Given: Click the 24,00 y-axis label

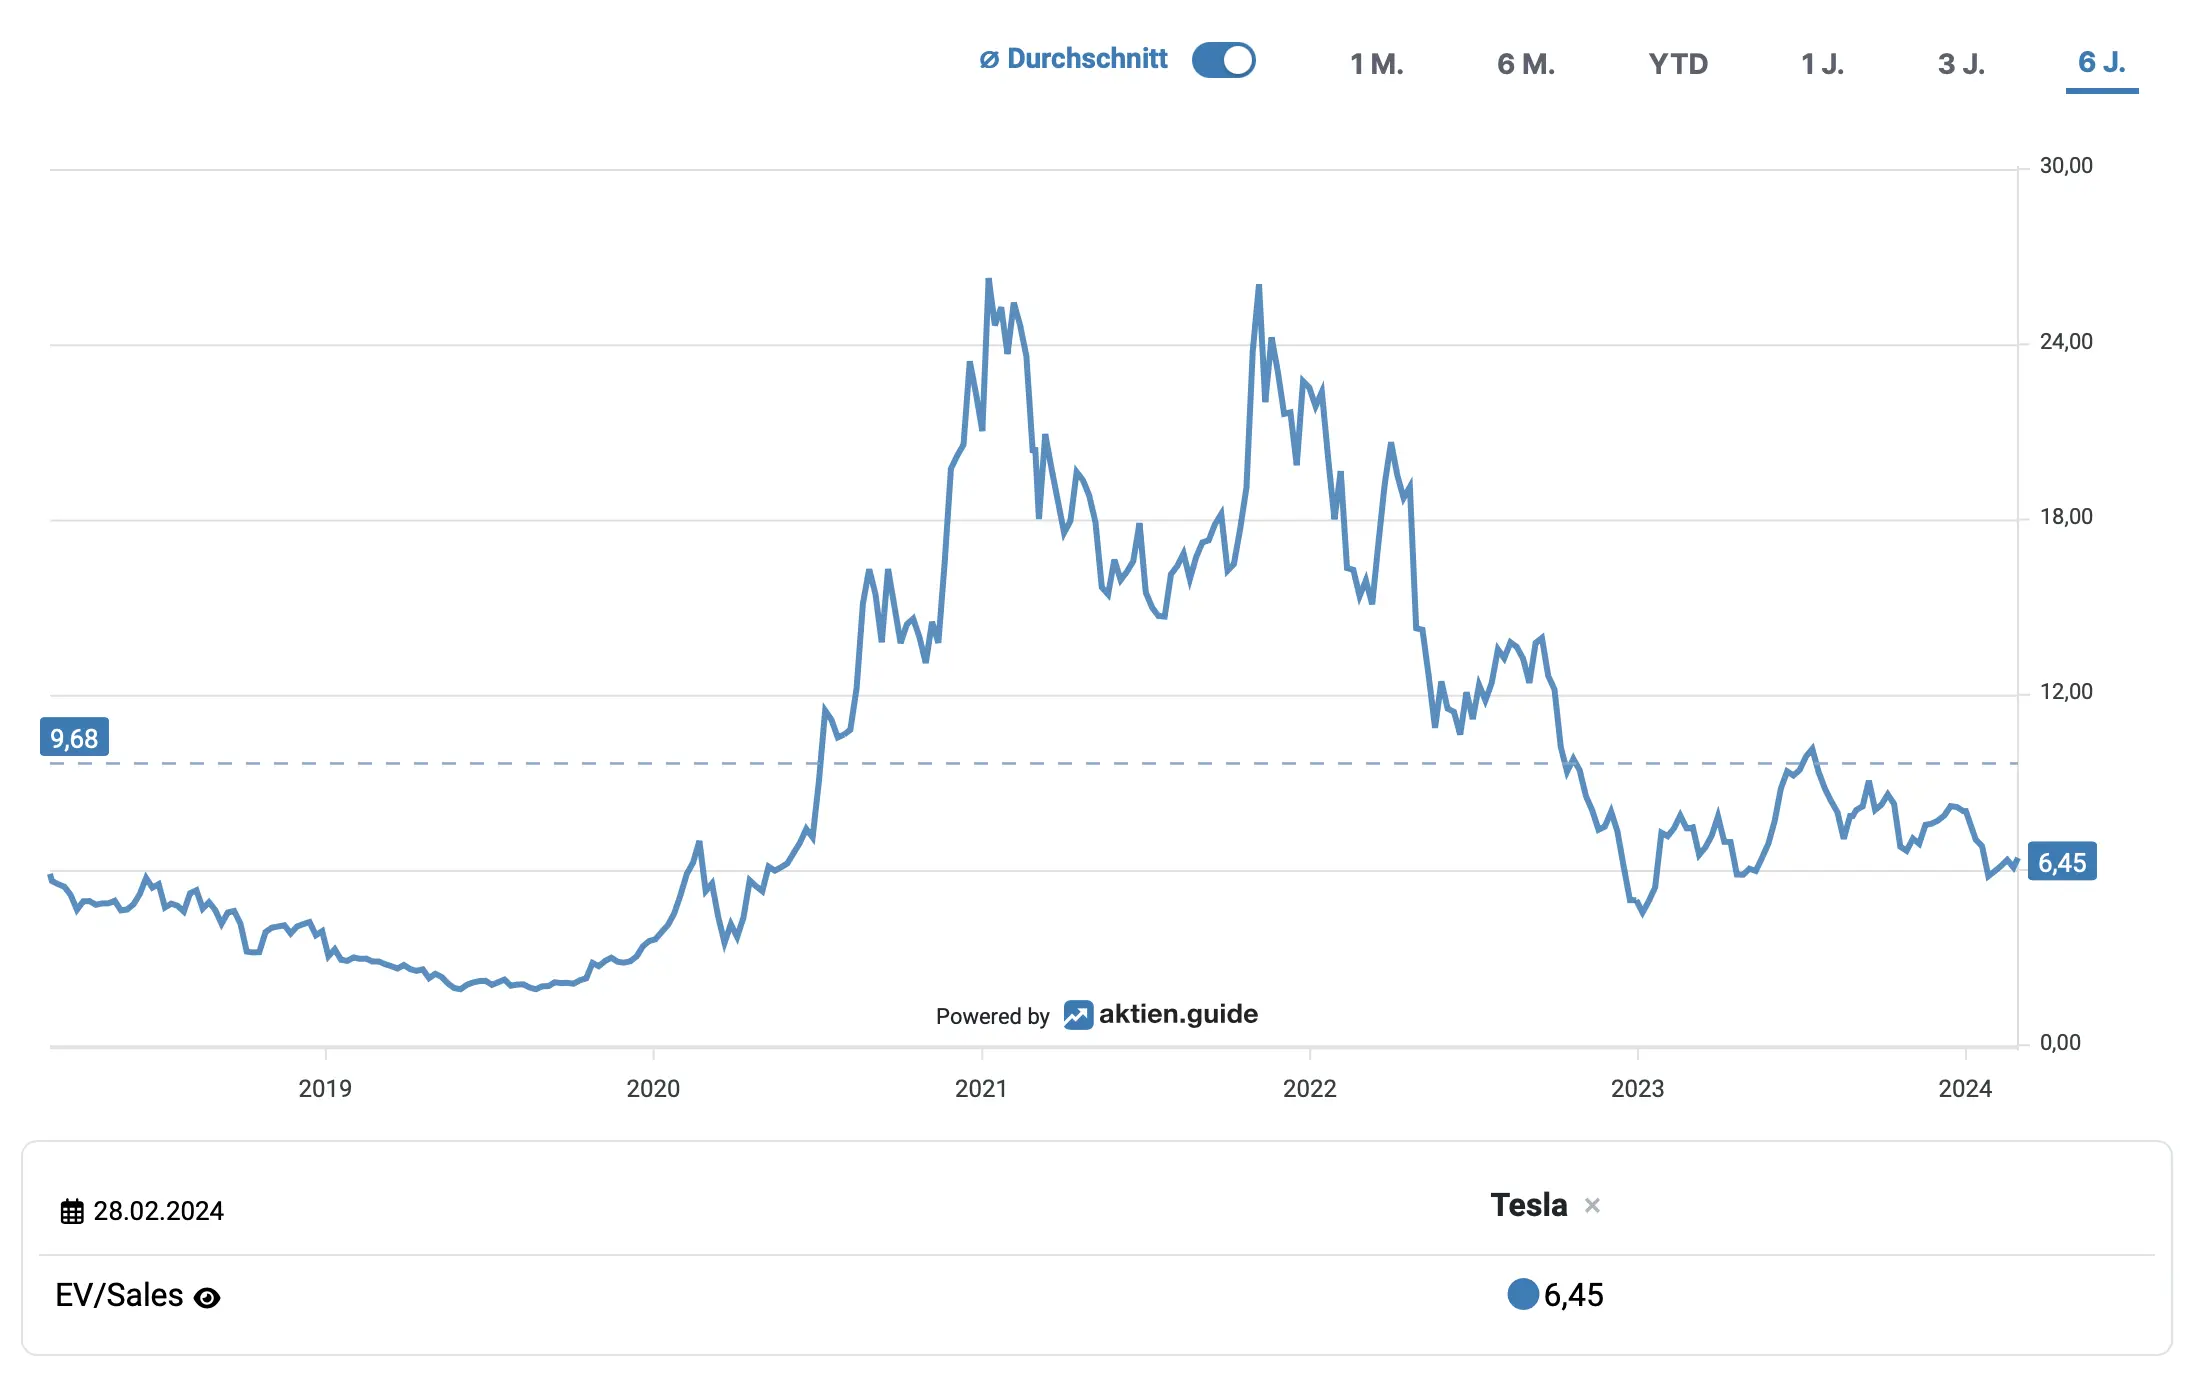Looking at the screenshot, I should [x=2066, y=342].
